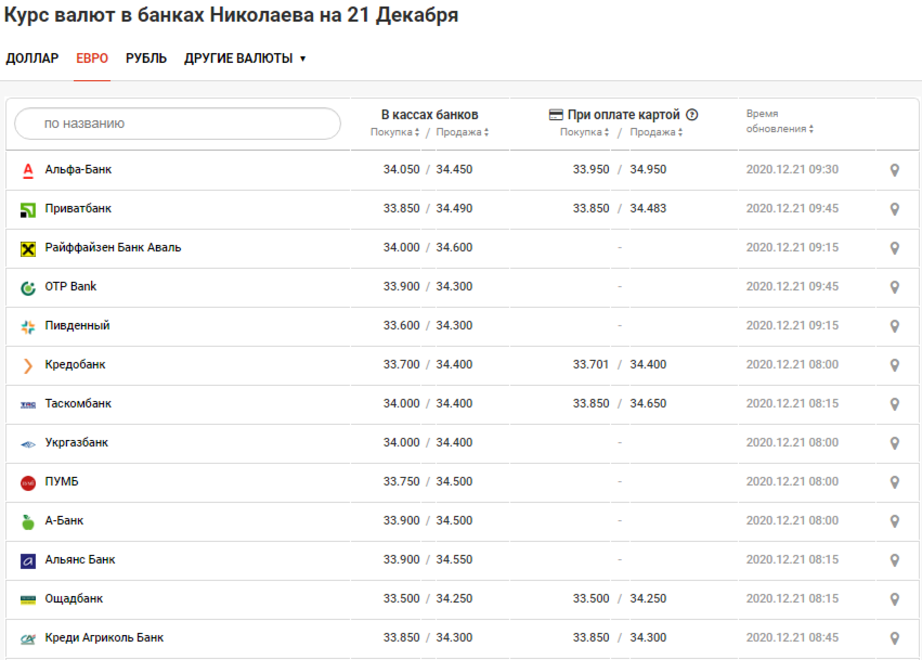Open the Raiffeisen Bank Aval logo
Viewport: 922px width, 660px height.
pos(28,248)
